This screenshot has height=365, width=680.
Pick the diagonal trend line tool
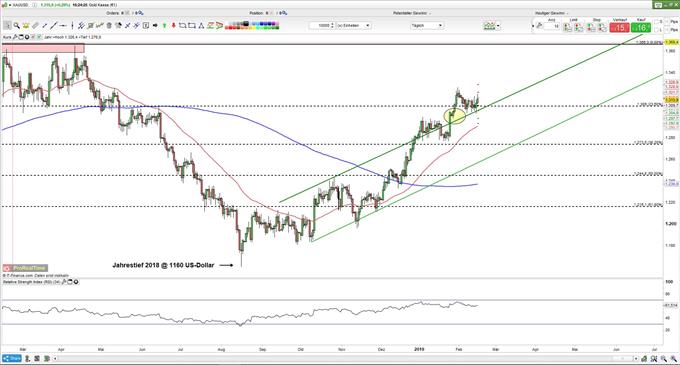tap(53, 26)
